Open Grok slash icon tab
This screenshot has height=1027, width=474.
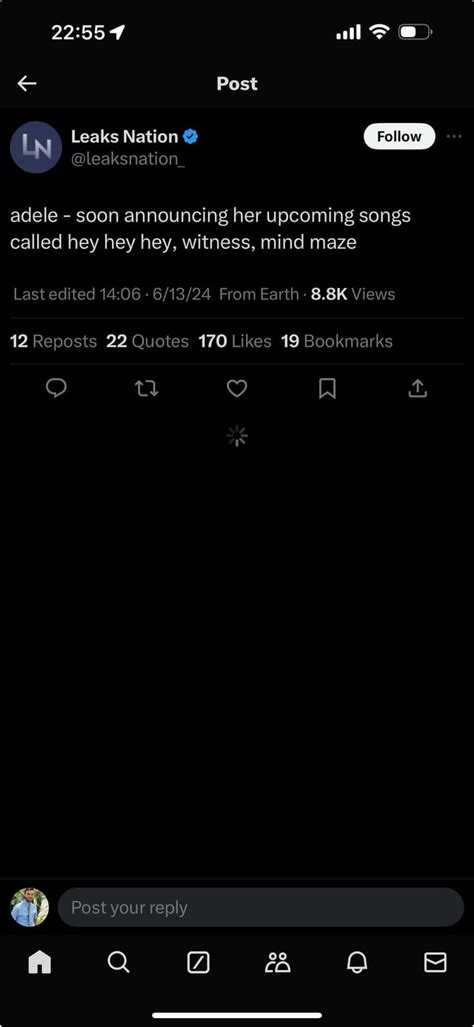point(198,962)
